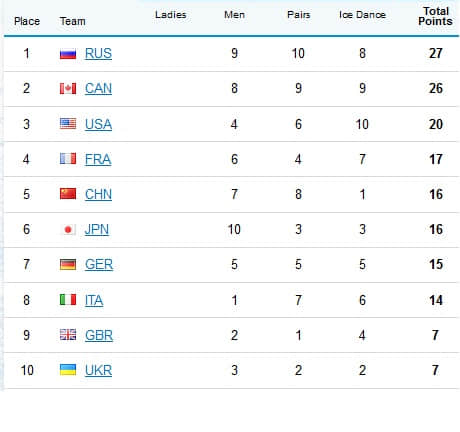
Task: Open the USA team link
Action: pyautogui.click(x=98, y=124)
